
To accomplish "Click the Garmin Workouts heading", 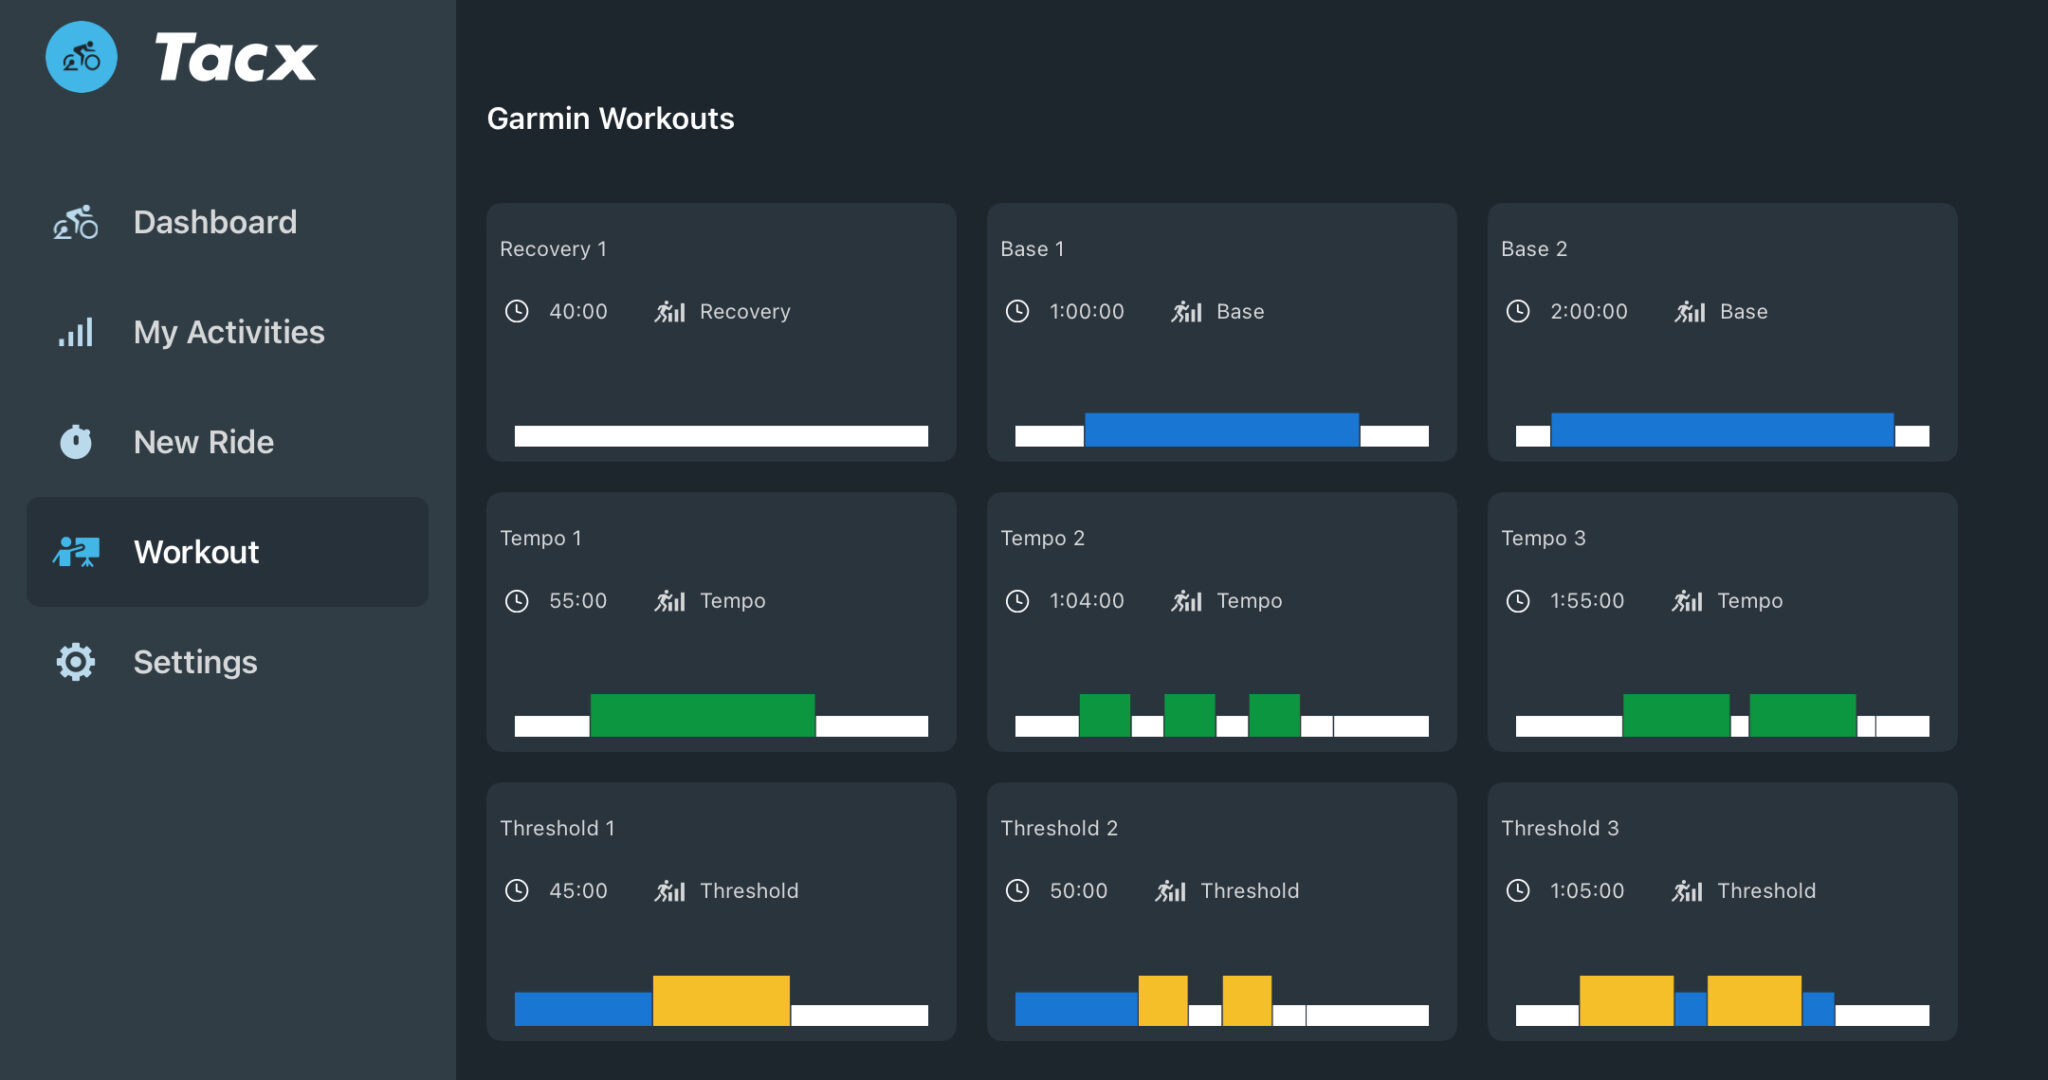I will [610, 118].
